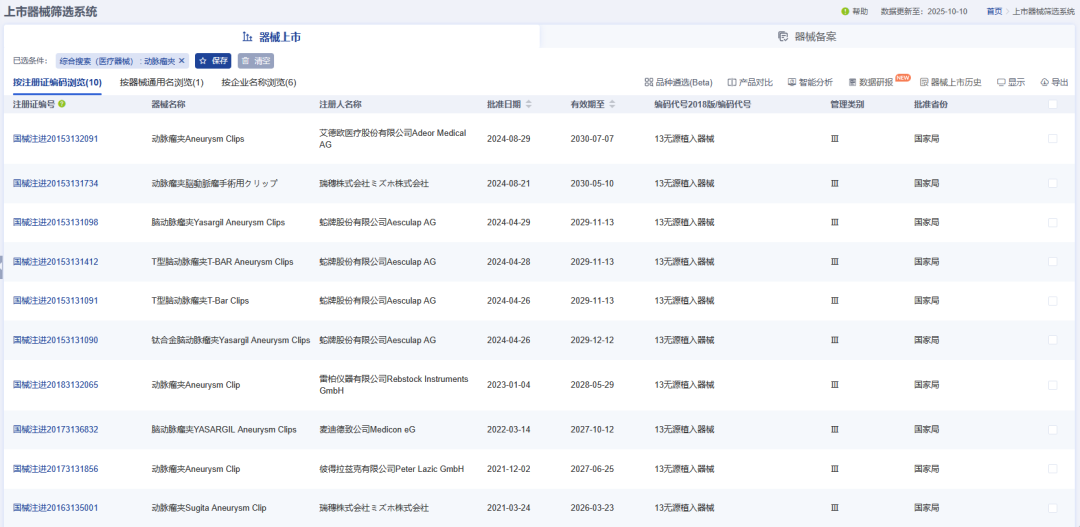Go to 首页 breadcrumb link
This screenshot has width=1080, height=527.
[x=994, y=11]
